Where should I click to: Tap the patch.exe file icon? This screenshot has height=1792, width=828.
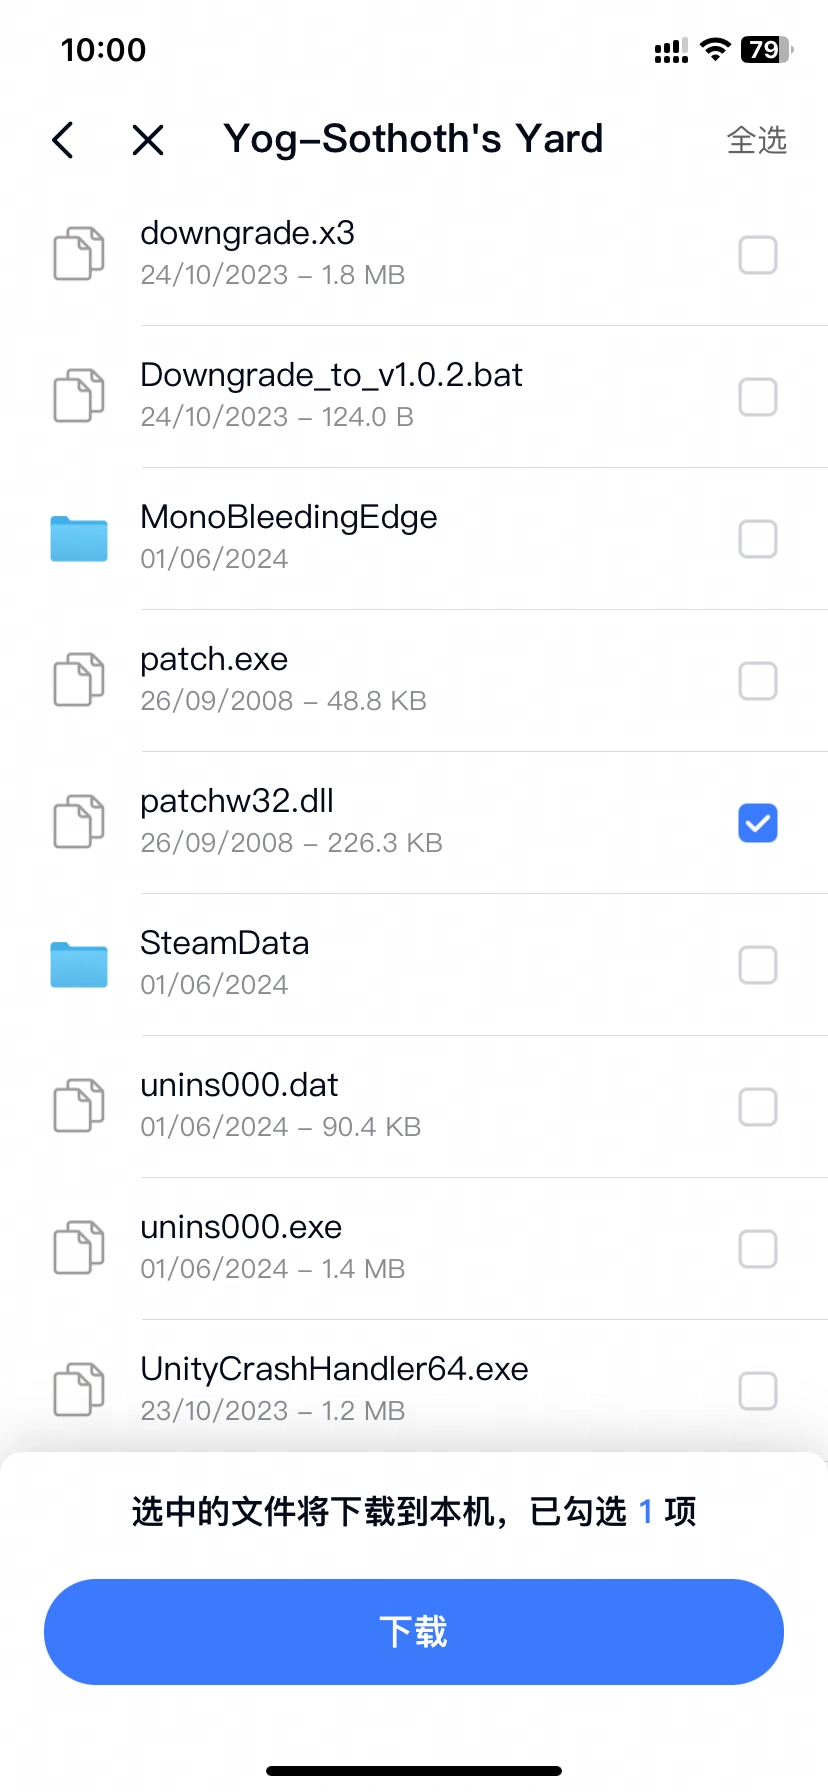[x=79, y=681]
